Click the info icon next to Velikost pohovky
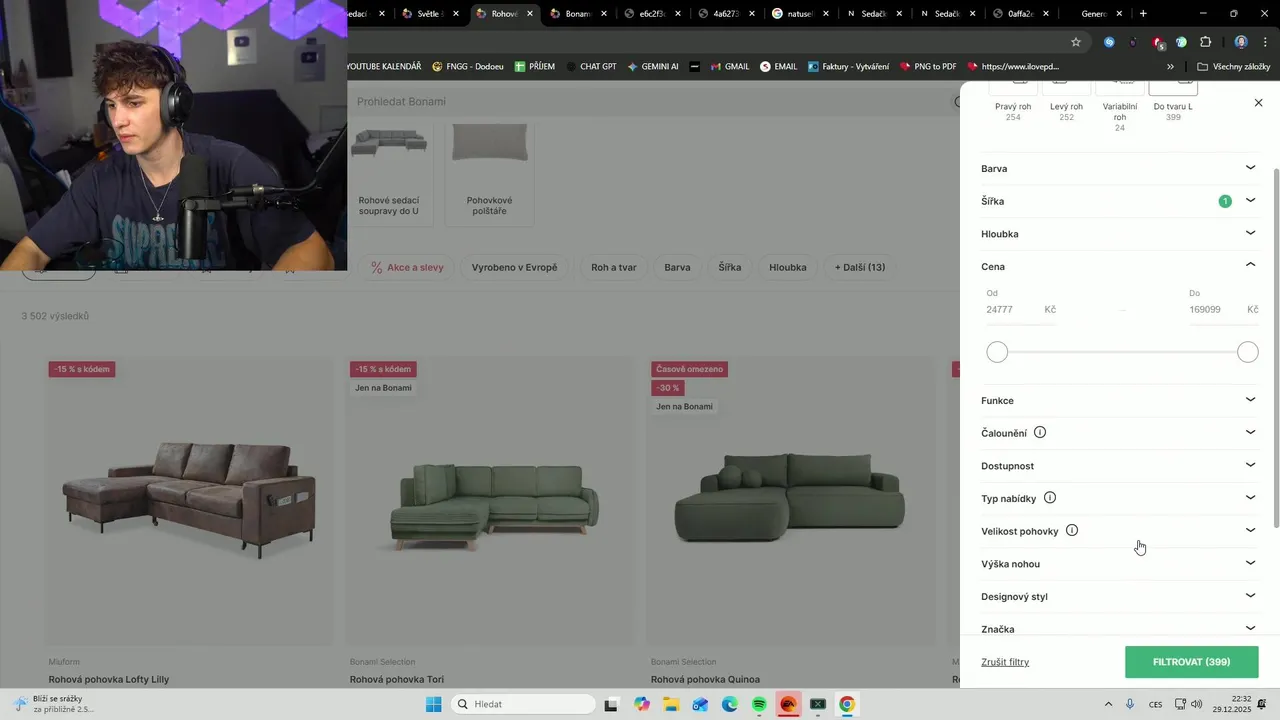Image resolution: width=1280 pixels, height=720 pixels. (x=1072, y=531)
